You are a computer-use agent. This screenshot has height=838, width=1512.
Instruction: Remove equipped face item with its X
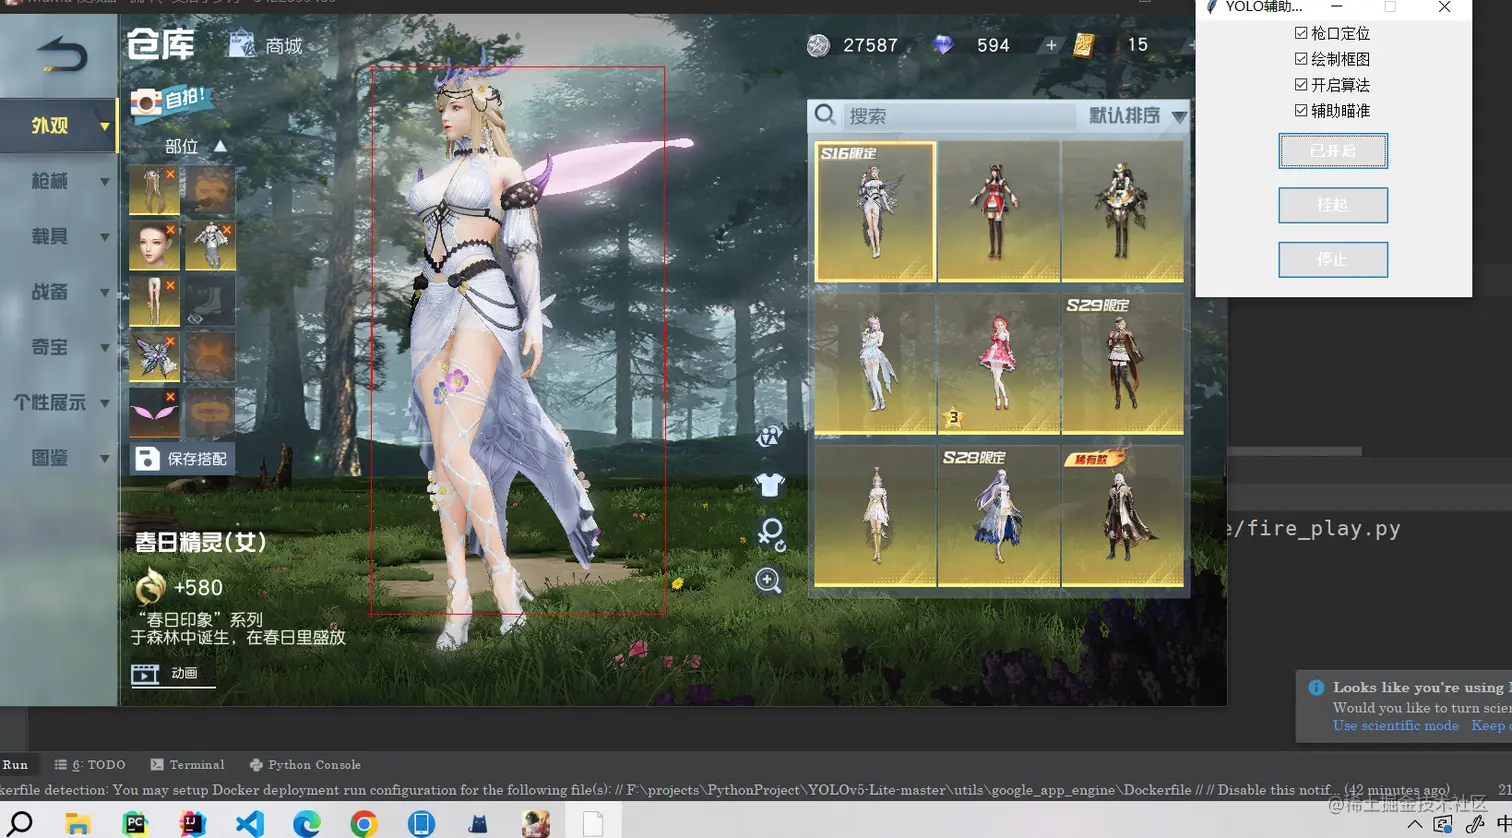[171, 230]
